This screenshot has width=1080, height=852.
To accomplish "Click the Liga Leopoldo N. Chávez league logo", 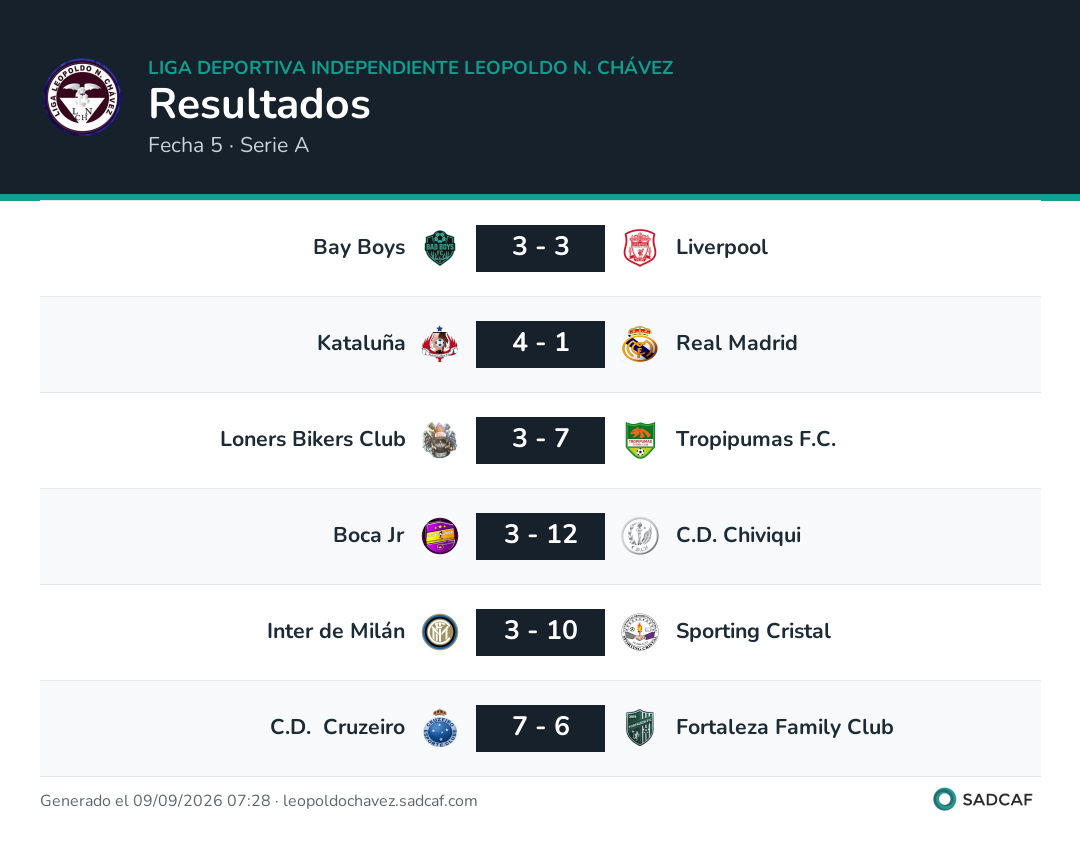I will [83, 97].
